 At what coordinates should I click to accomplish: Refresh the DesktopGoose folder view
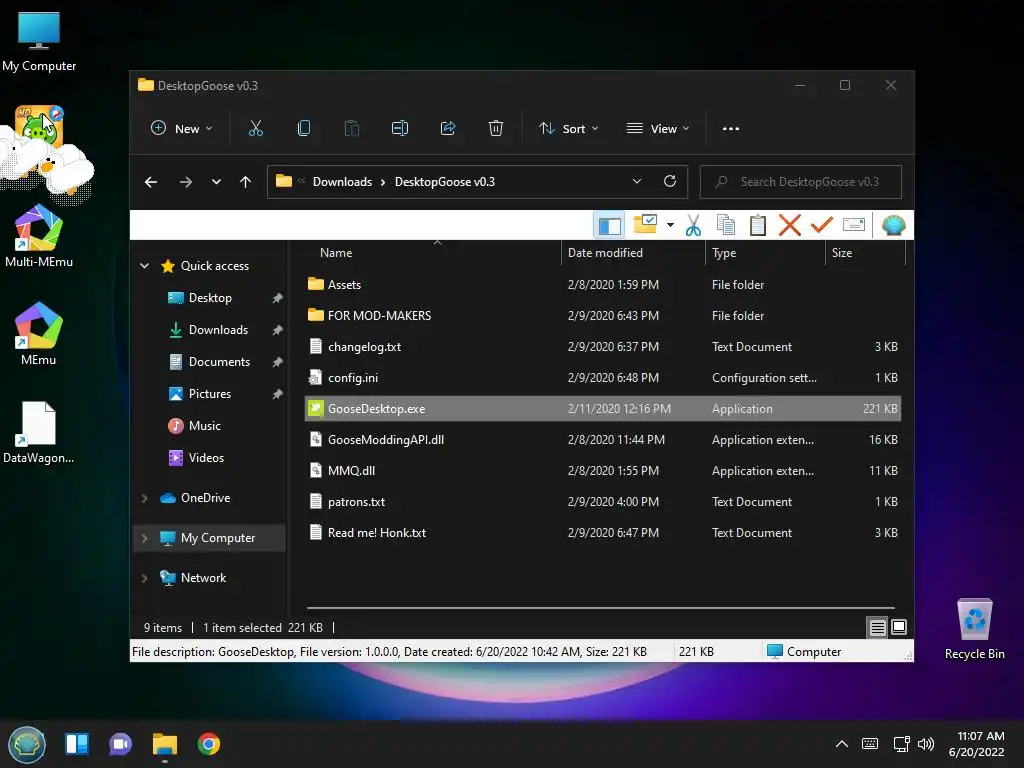click(x=669, y=182)
